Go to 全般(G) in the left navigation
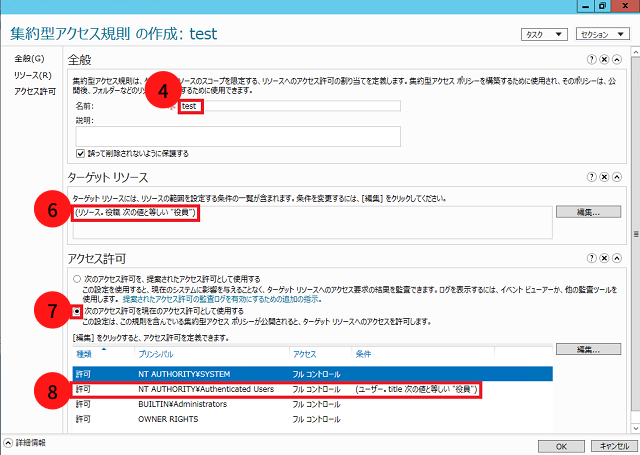 tap(29, 59)
